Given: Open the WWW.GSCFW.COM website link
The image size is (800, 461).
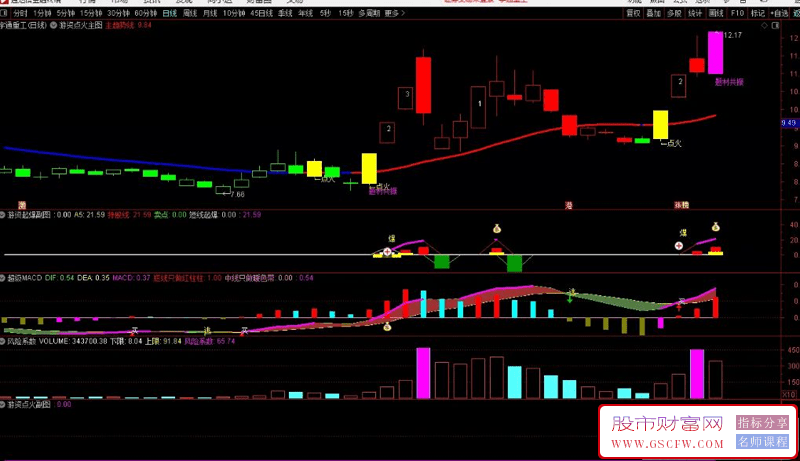Looking at the screenshot, I should [x=667, y=444].
